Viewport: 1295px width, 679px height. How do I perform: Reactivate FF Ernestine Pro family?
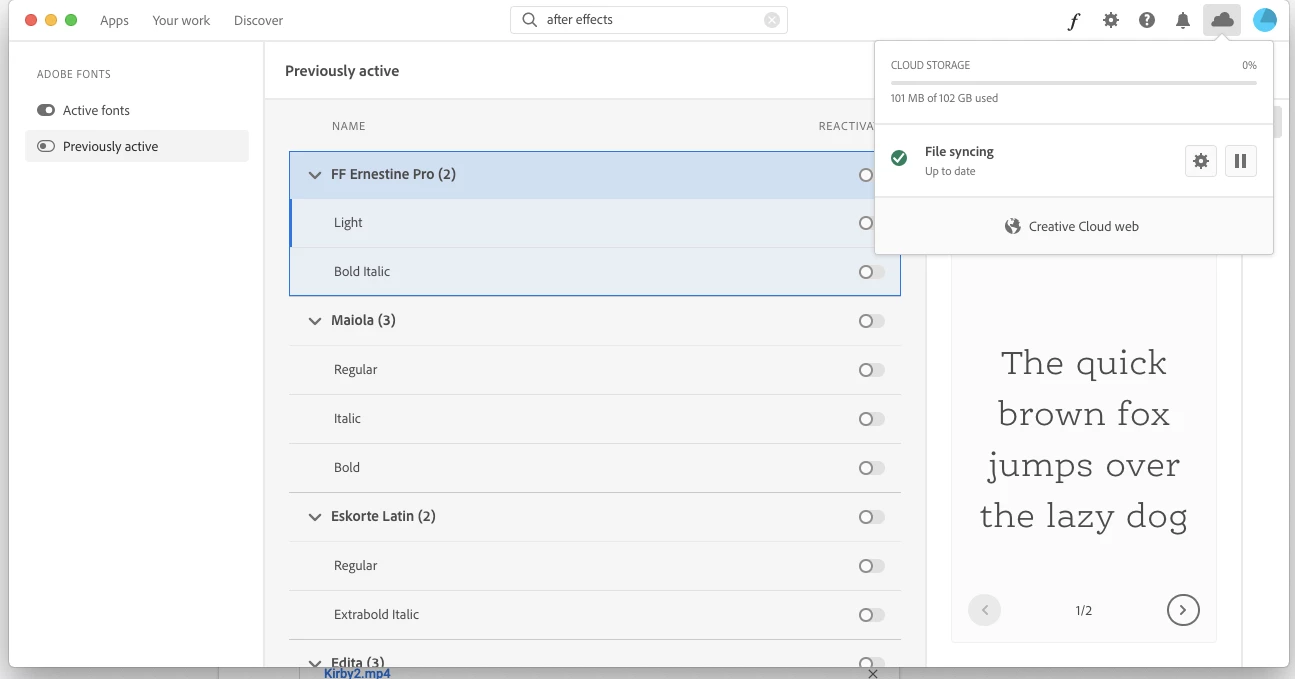[867, 174]
